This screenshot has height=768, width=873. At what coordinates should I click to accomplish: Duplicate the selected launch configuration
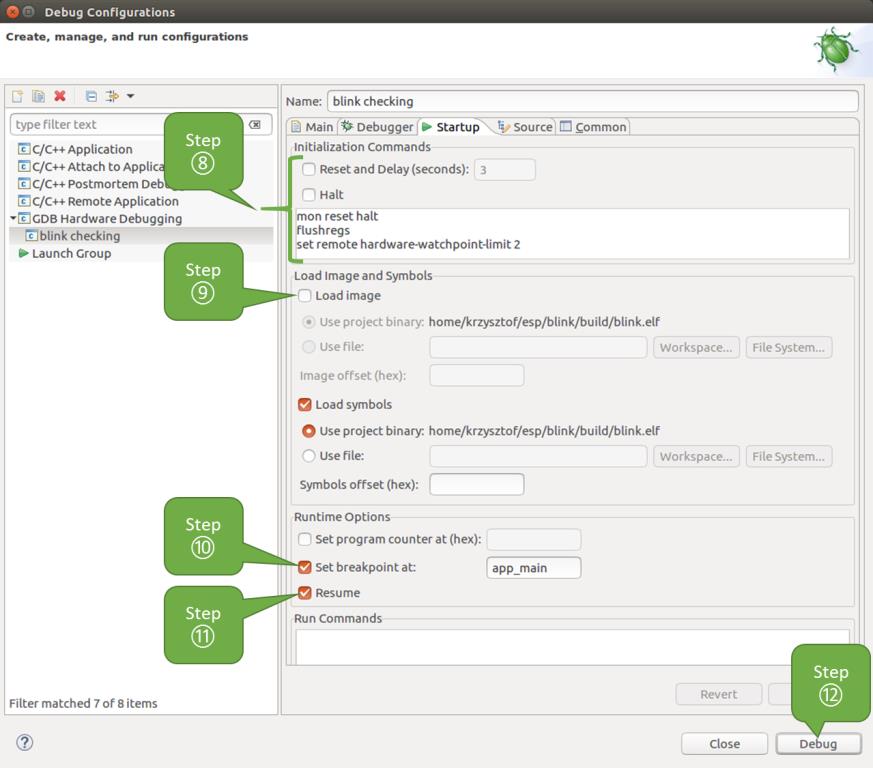(x=37, y=96)
